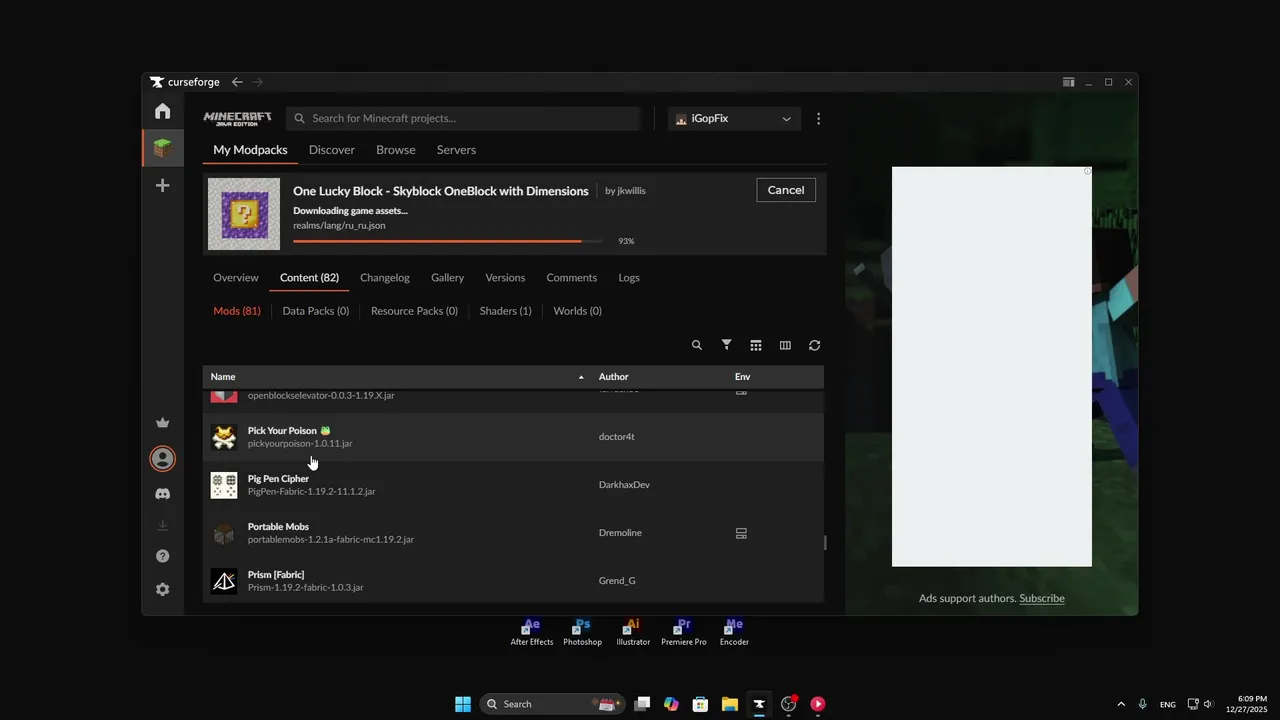
Task: Open the mod list filter funnel icon
Action: pos(727,345)
